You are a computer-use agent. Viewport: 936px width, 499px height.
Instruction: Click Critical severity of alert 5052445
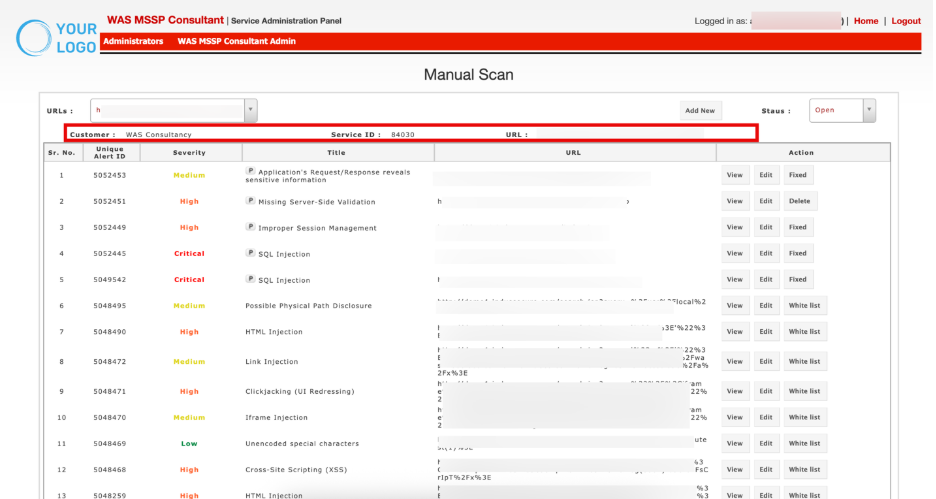click(189, 254)
